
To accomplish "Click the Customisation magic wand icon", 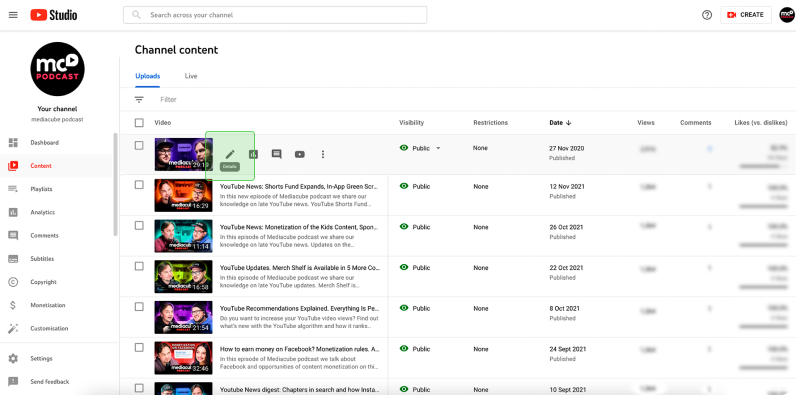I will [13, 328].
